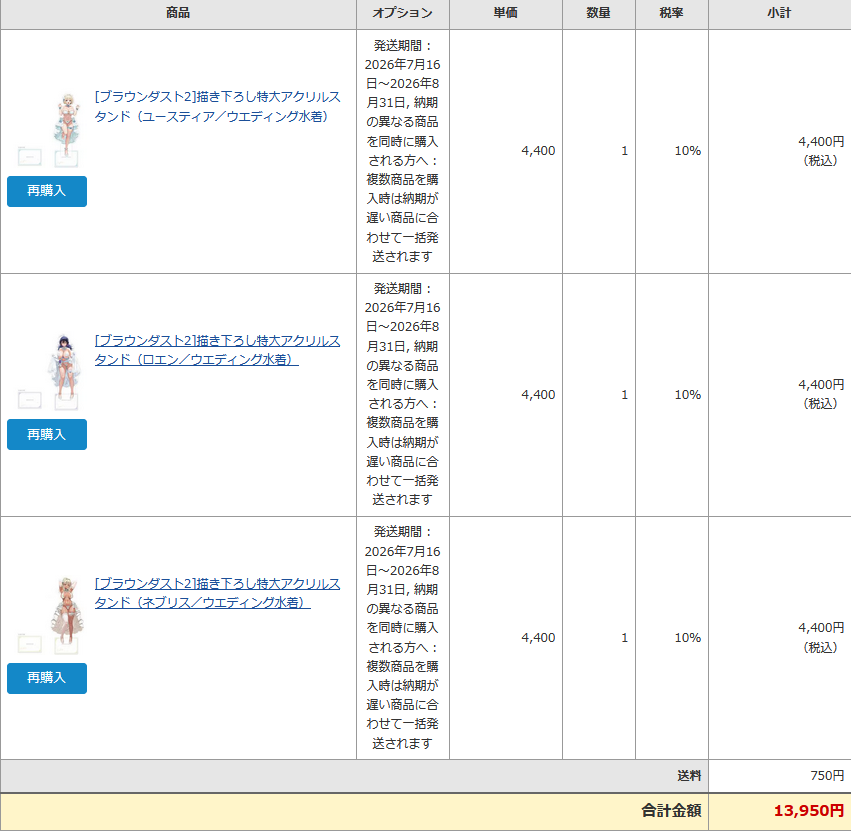The height and width of the screenshot is (832, 851).
Task: Click the ユースティア product thumbnail image
Action: click(x=49, y=130)
